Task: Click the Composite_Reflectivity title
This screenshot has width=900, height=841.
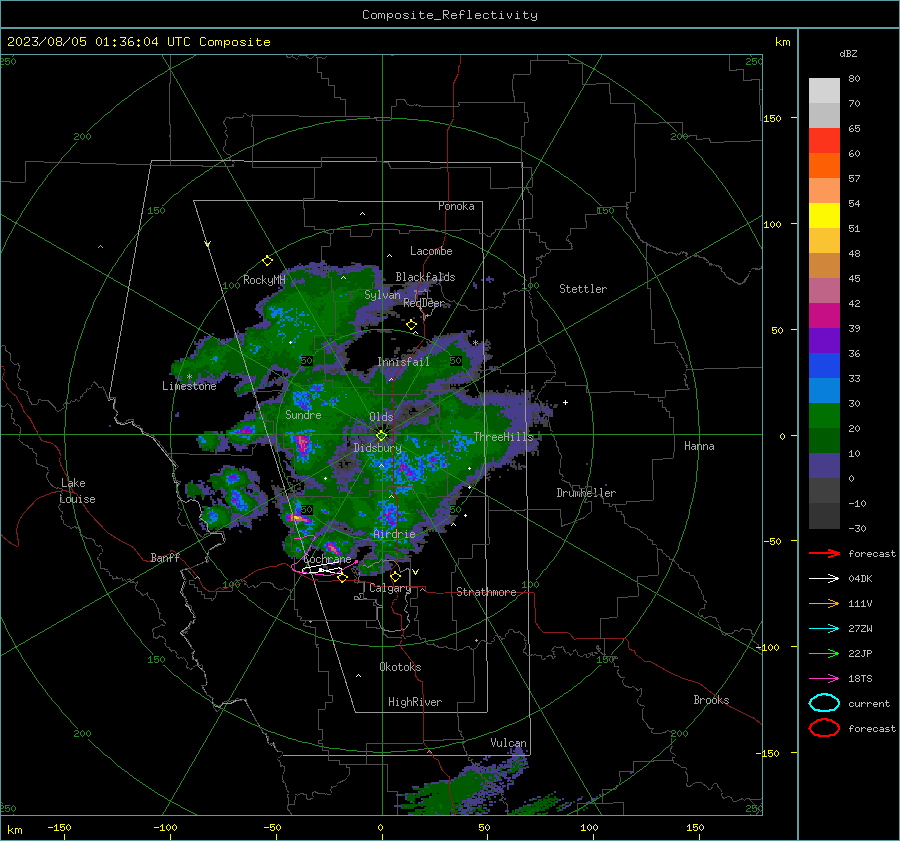Action: tap(450, 15)
